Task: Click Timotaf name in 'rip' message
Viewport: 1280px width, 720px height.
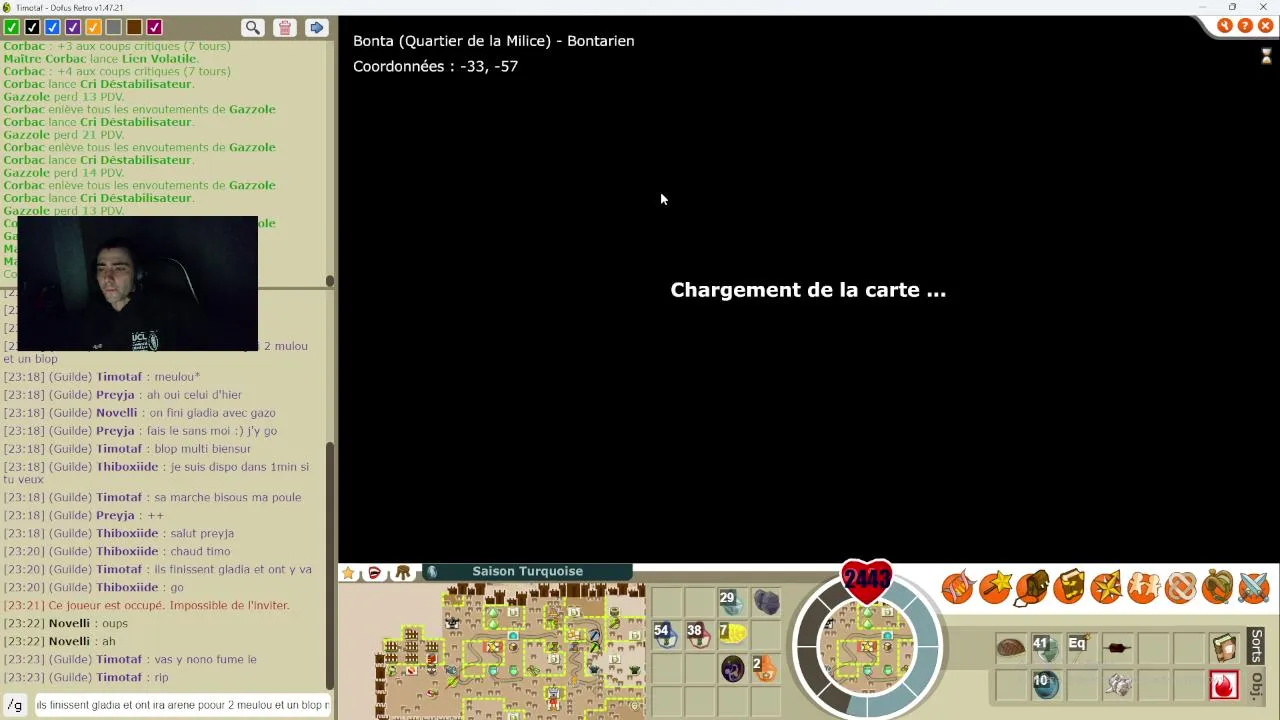Action: [x=119, y=677]
